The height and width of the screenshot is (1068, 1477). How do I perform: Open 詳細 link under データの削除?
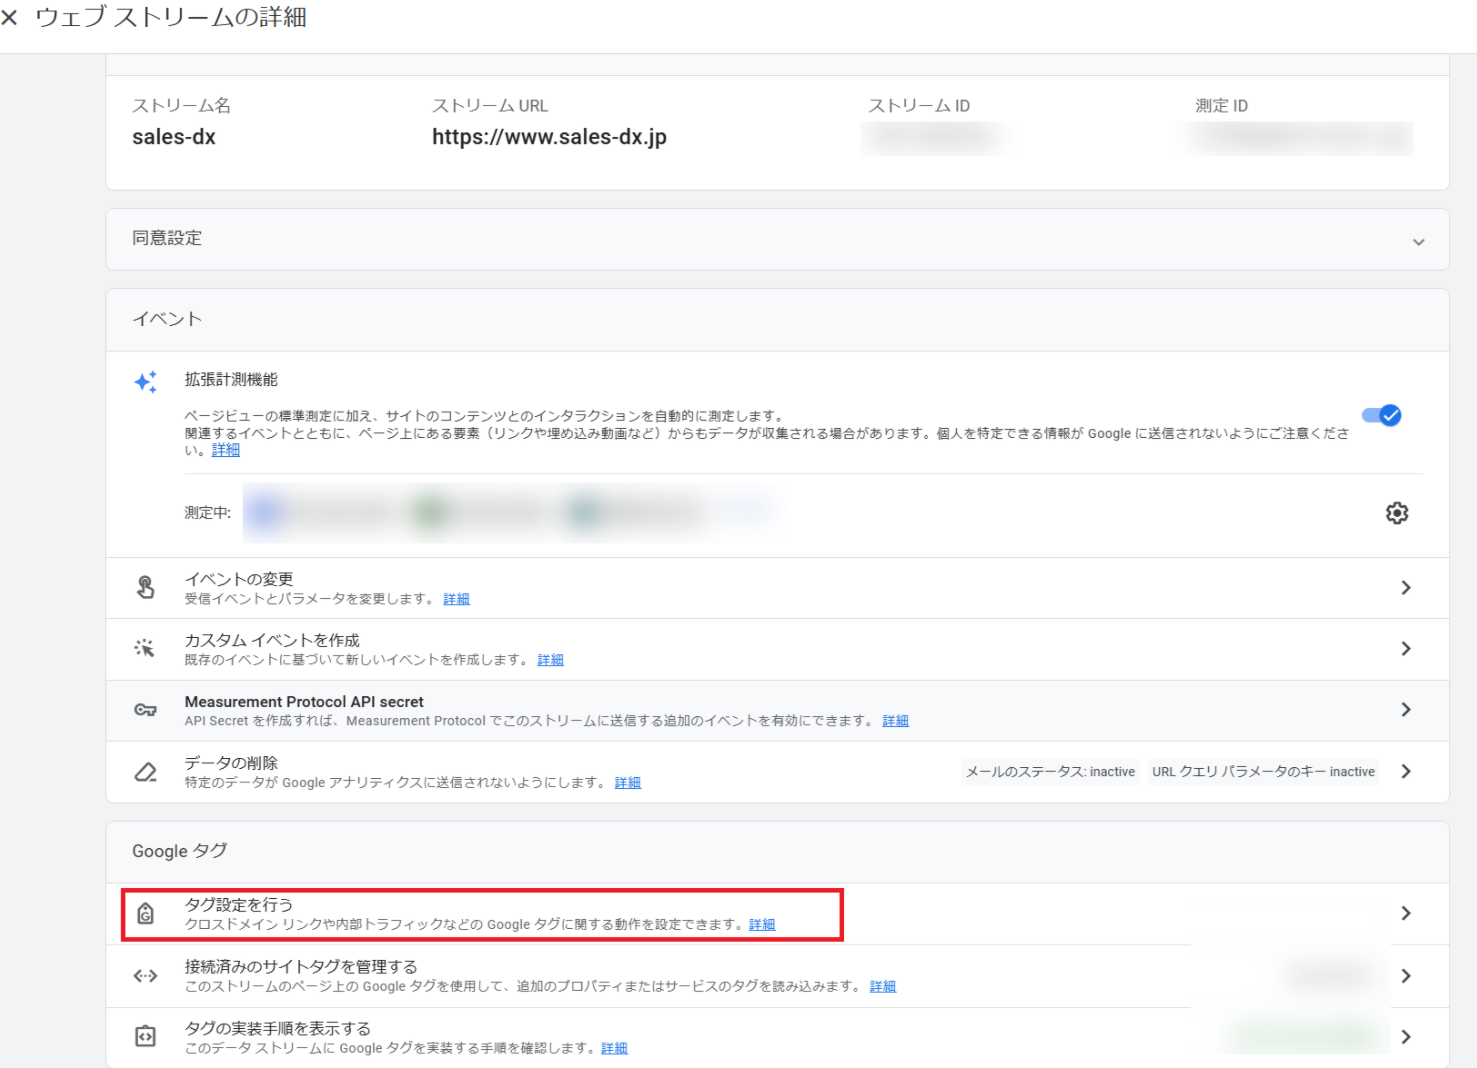click(x=628, y=783)
